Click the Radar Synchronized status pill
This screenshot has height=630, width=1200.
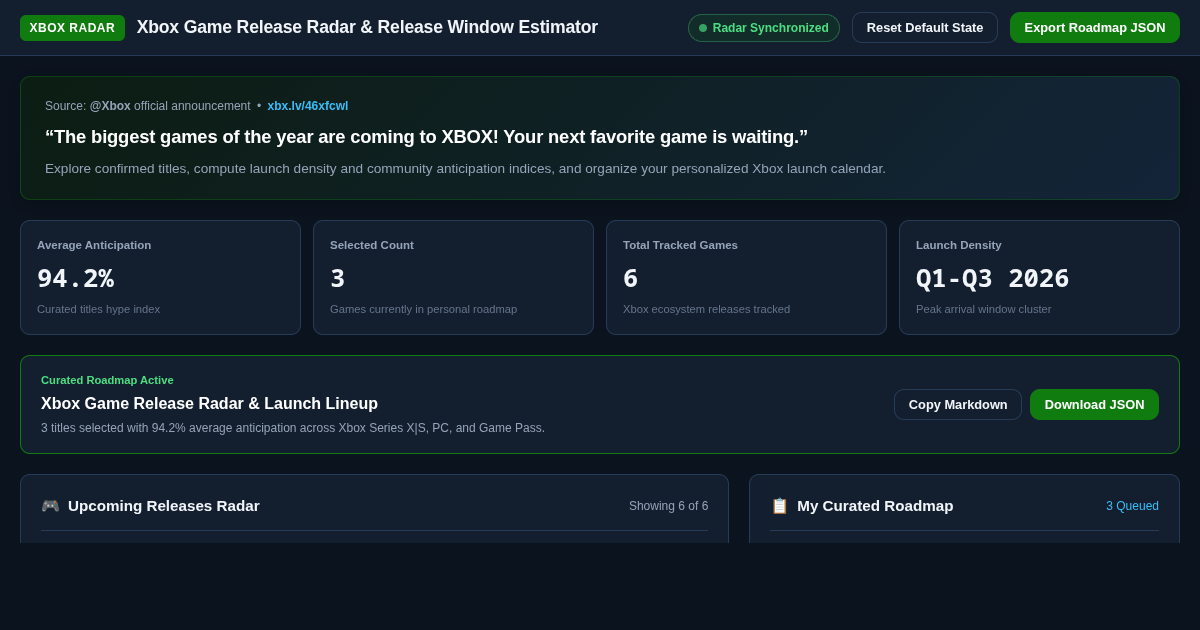[764, 28]
